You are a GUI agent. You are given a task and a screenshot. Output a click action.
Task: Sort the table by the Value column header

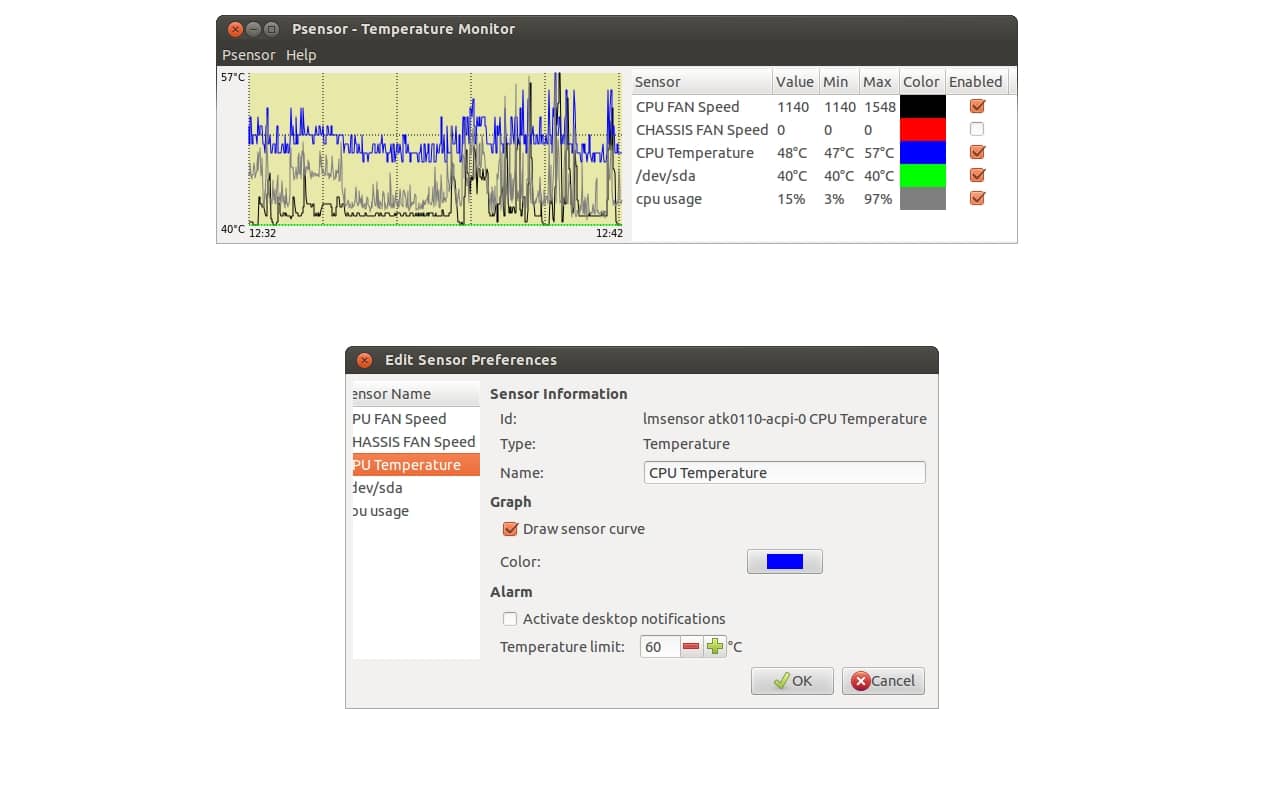(795, 82)
